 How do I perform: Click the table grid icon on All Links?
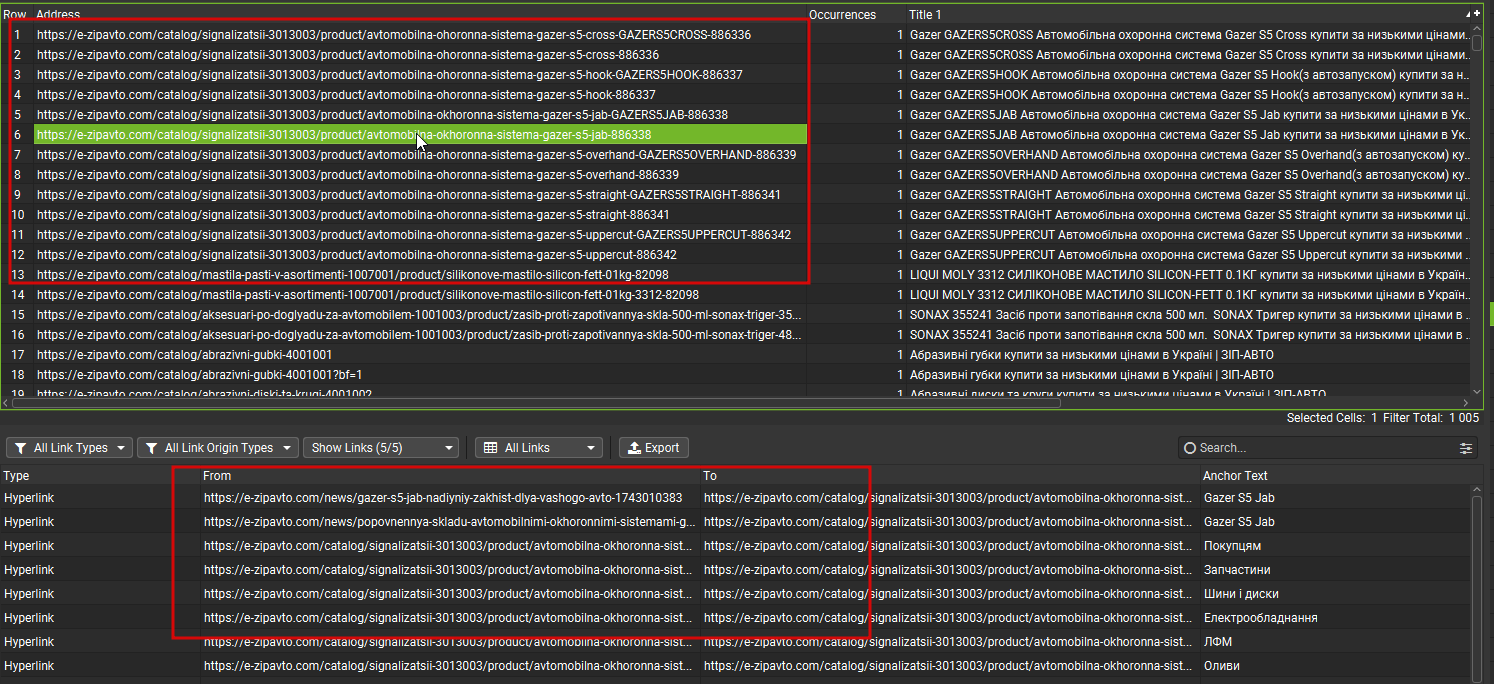point(490,448)
